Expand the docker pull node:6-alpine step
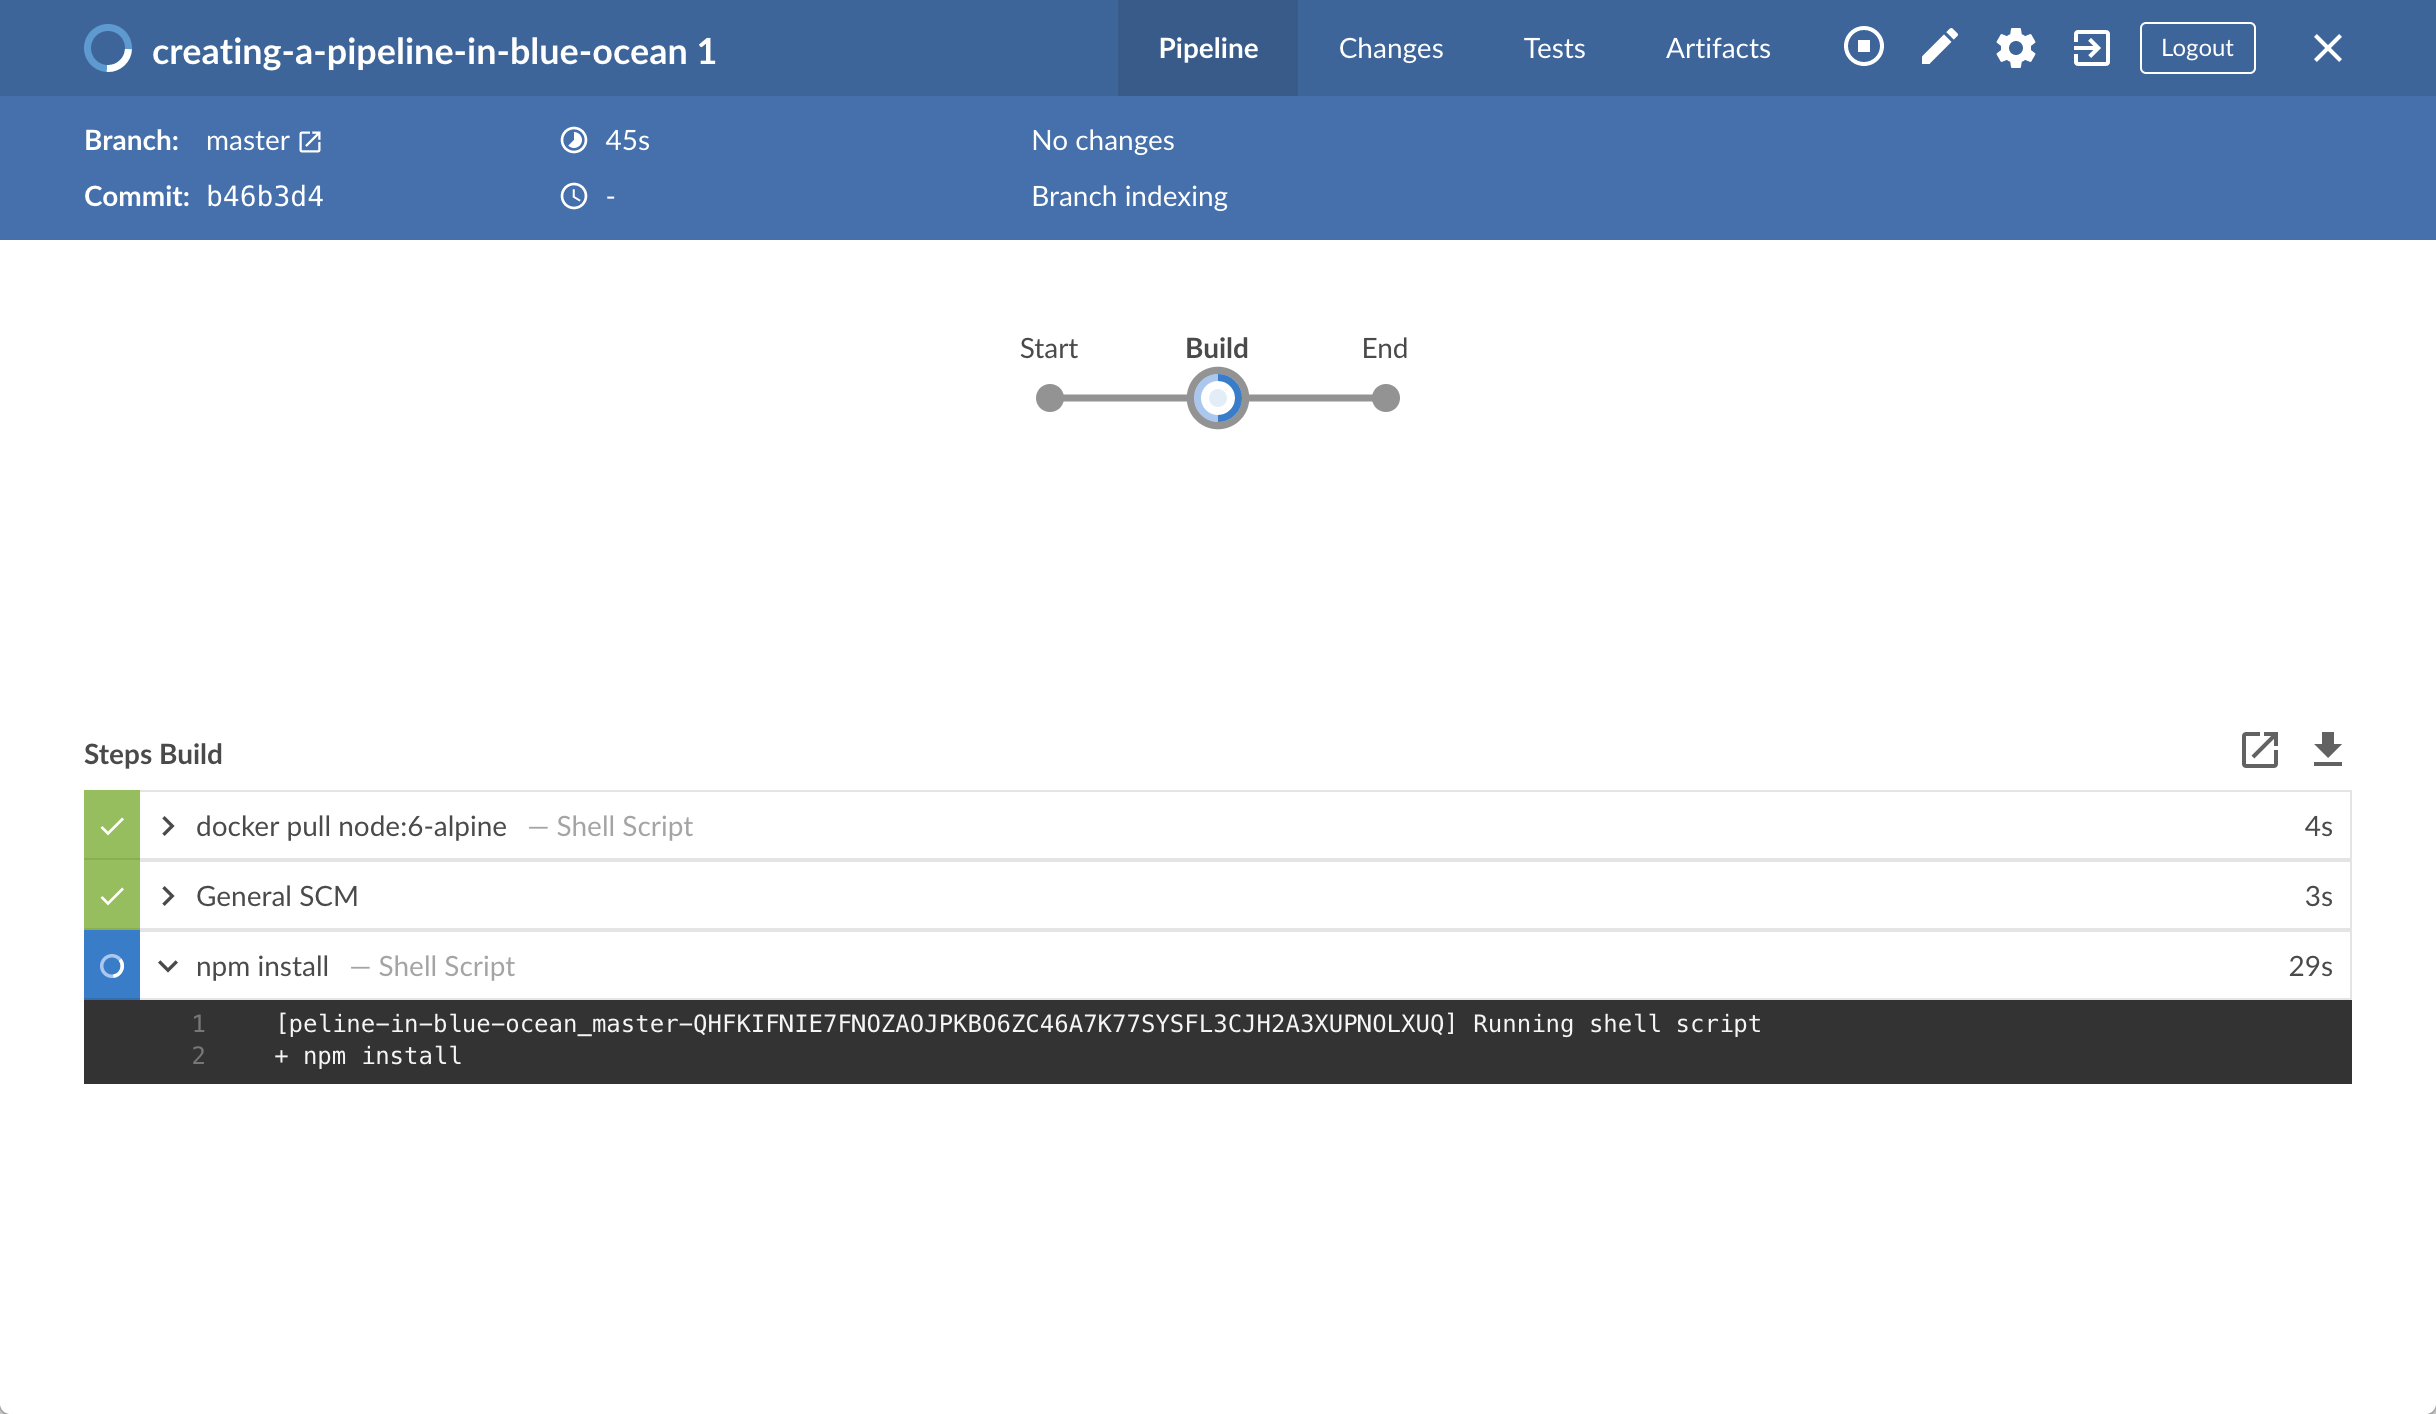The image size is (2436, 1414). click(168, 825)
